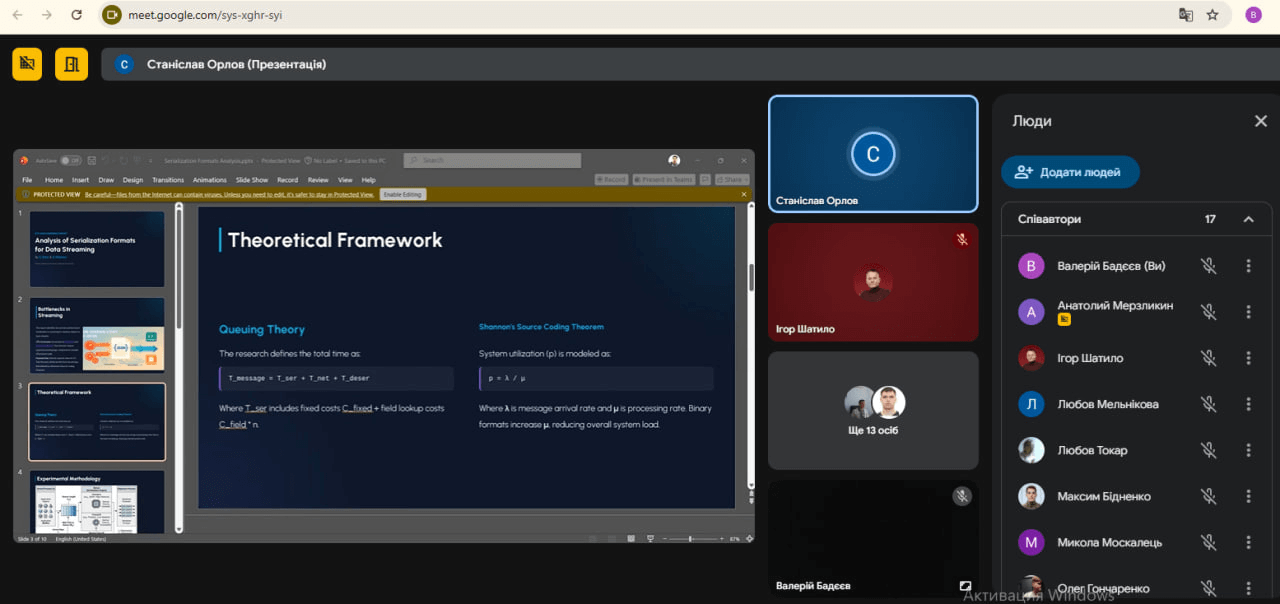Collapse the Співавтори participants list
This screenshot has height=604, width=1280.
click(x=1248, y=219)
